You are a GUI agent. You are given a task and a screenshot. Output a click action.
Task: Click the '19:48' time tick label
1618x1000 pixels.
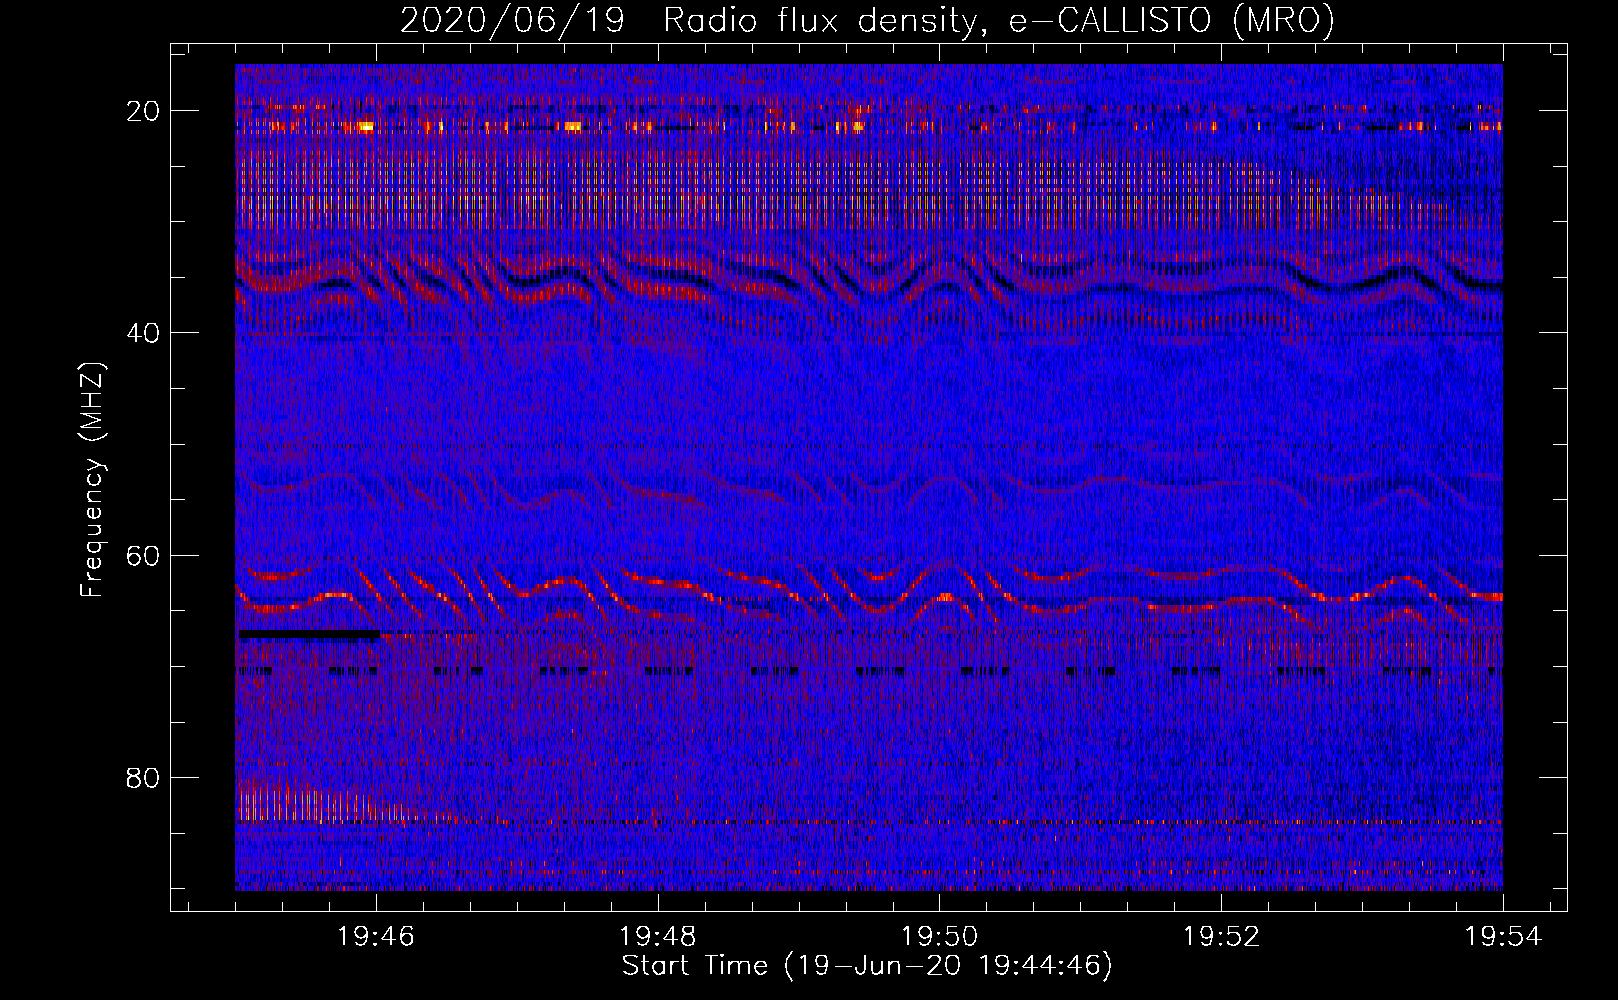pos(658,937)
